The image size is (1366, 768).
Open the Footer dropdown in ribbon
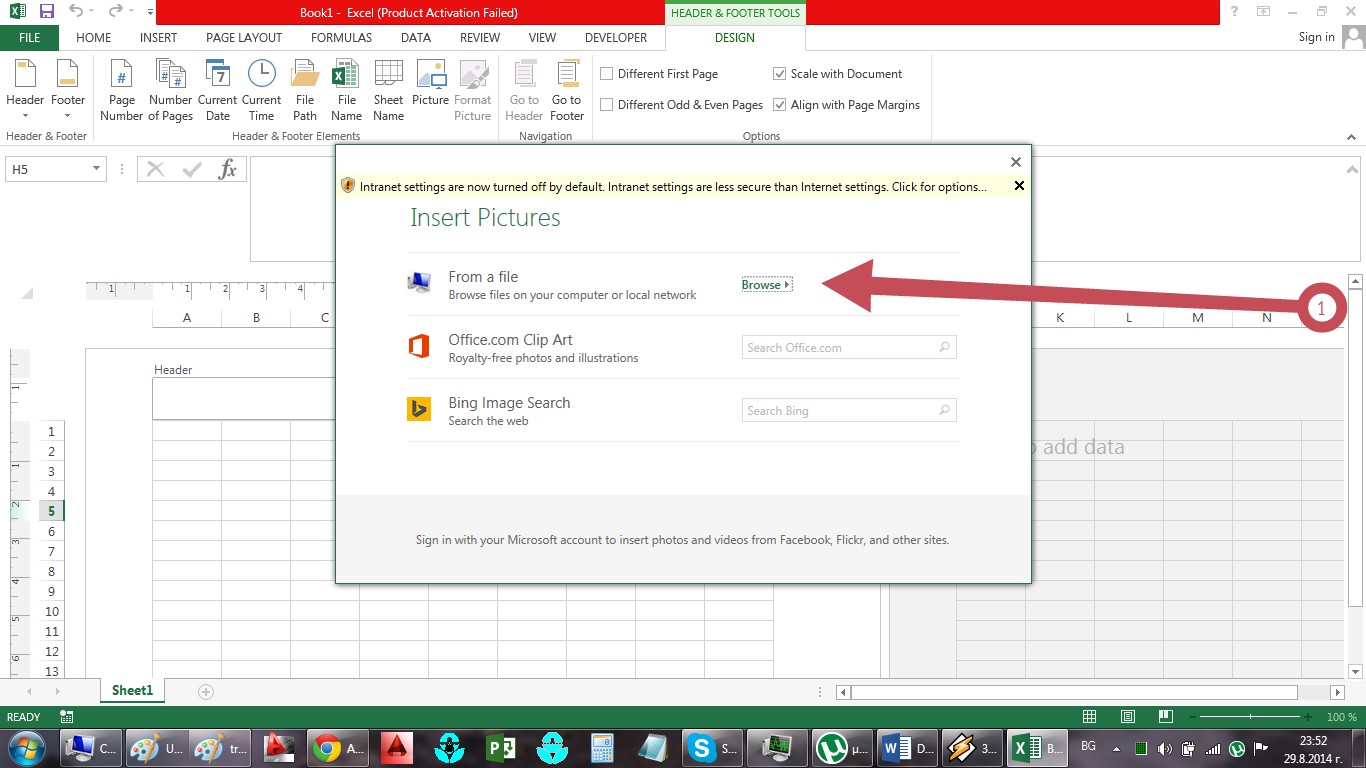click(x=68, y=89)
